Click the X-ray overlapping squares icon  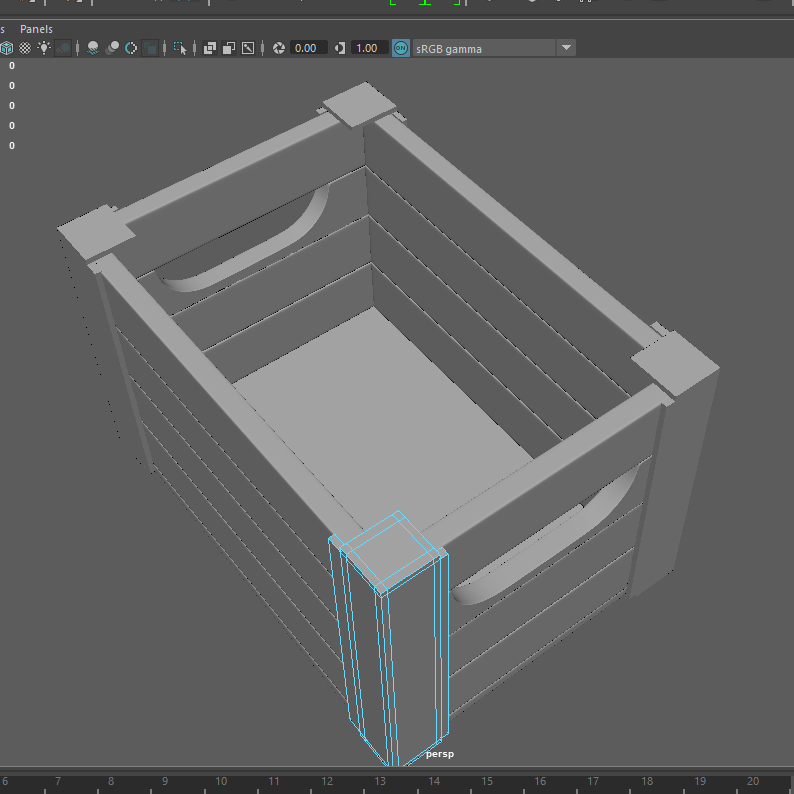(210, 48)
